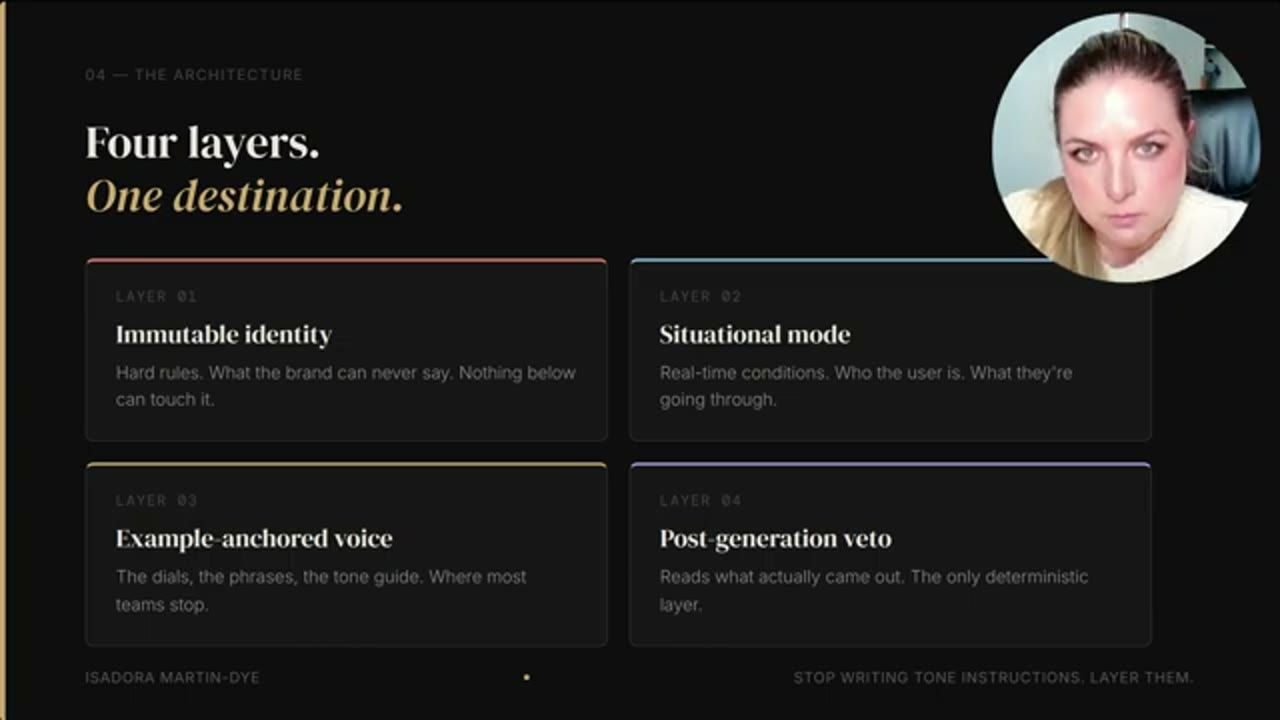
Task: Click the LAYER 04 label
Action: click(700, 501)
